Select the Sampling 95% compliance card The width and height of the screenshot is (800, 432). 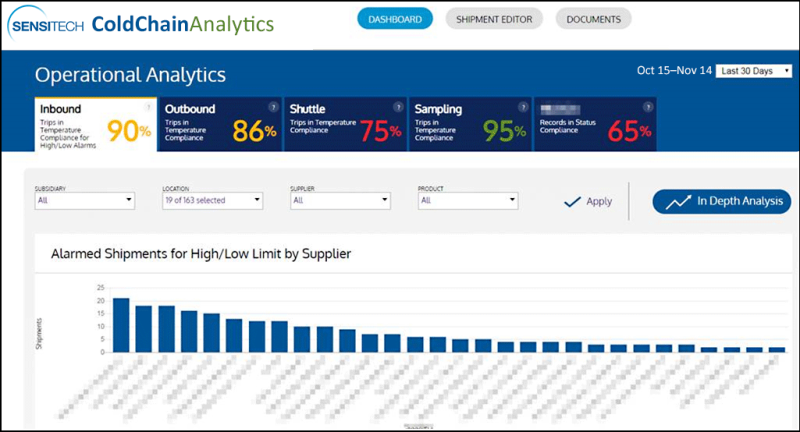point(470,124)
